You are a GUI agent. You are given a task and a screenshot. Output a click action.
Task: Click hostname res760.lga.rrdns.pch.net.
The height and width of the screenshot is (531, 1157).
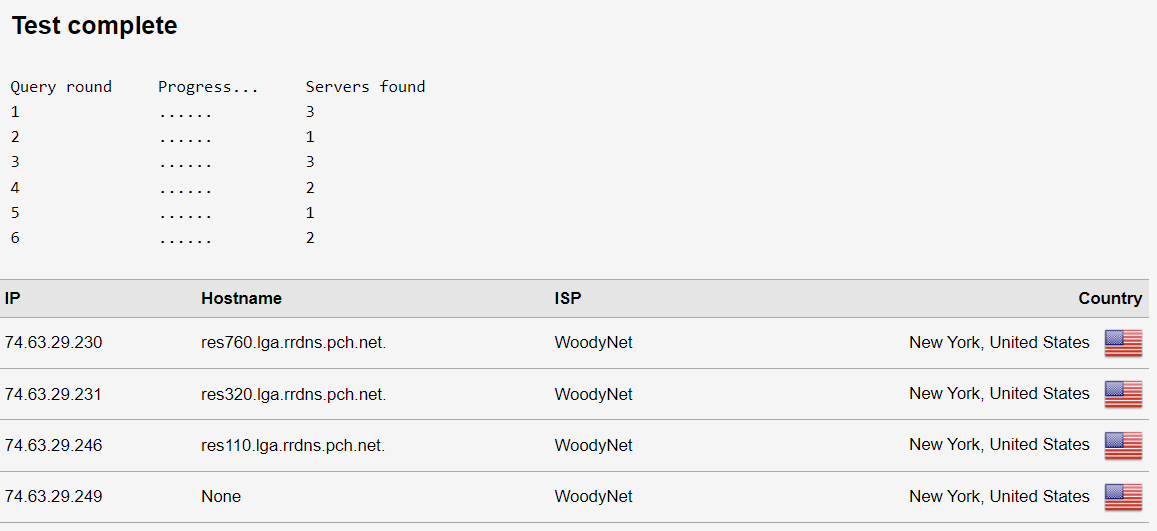click(x=294, y=343)
